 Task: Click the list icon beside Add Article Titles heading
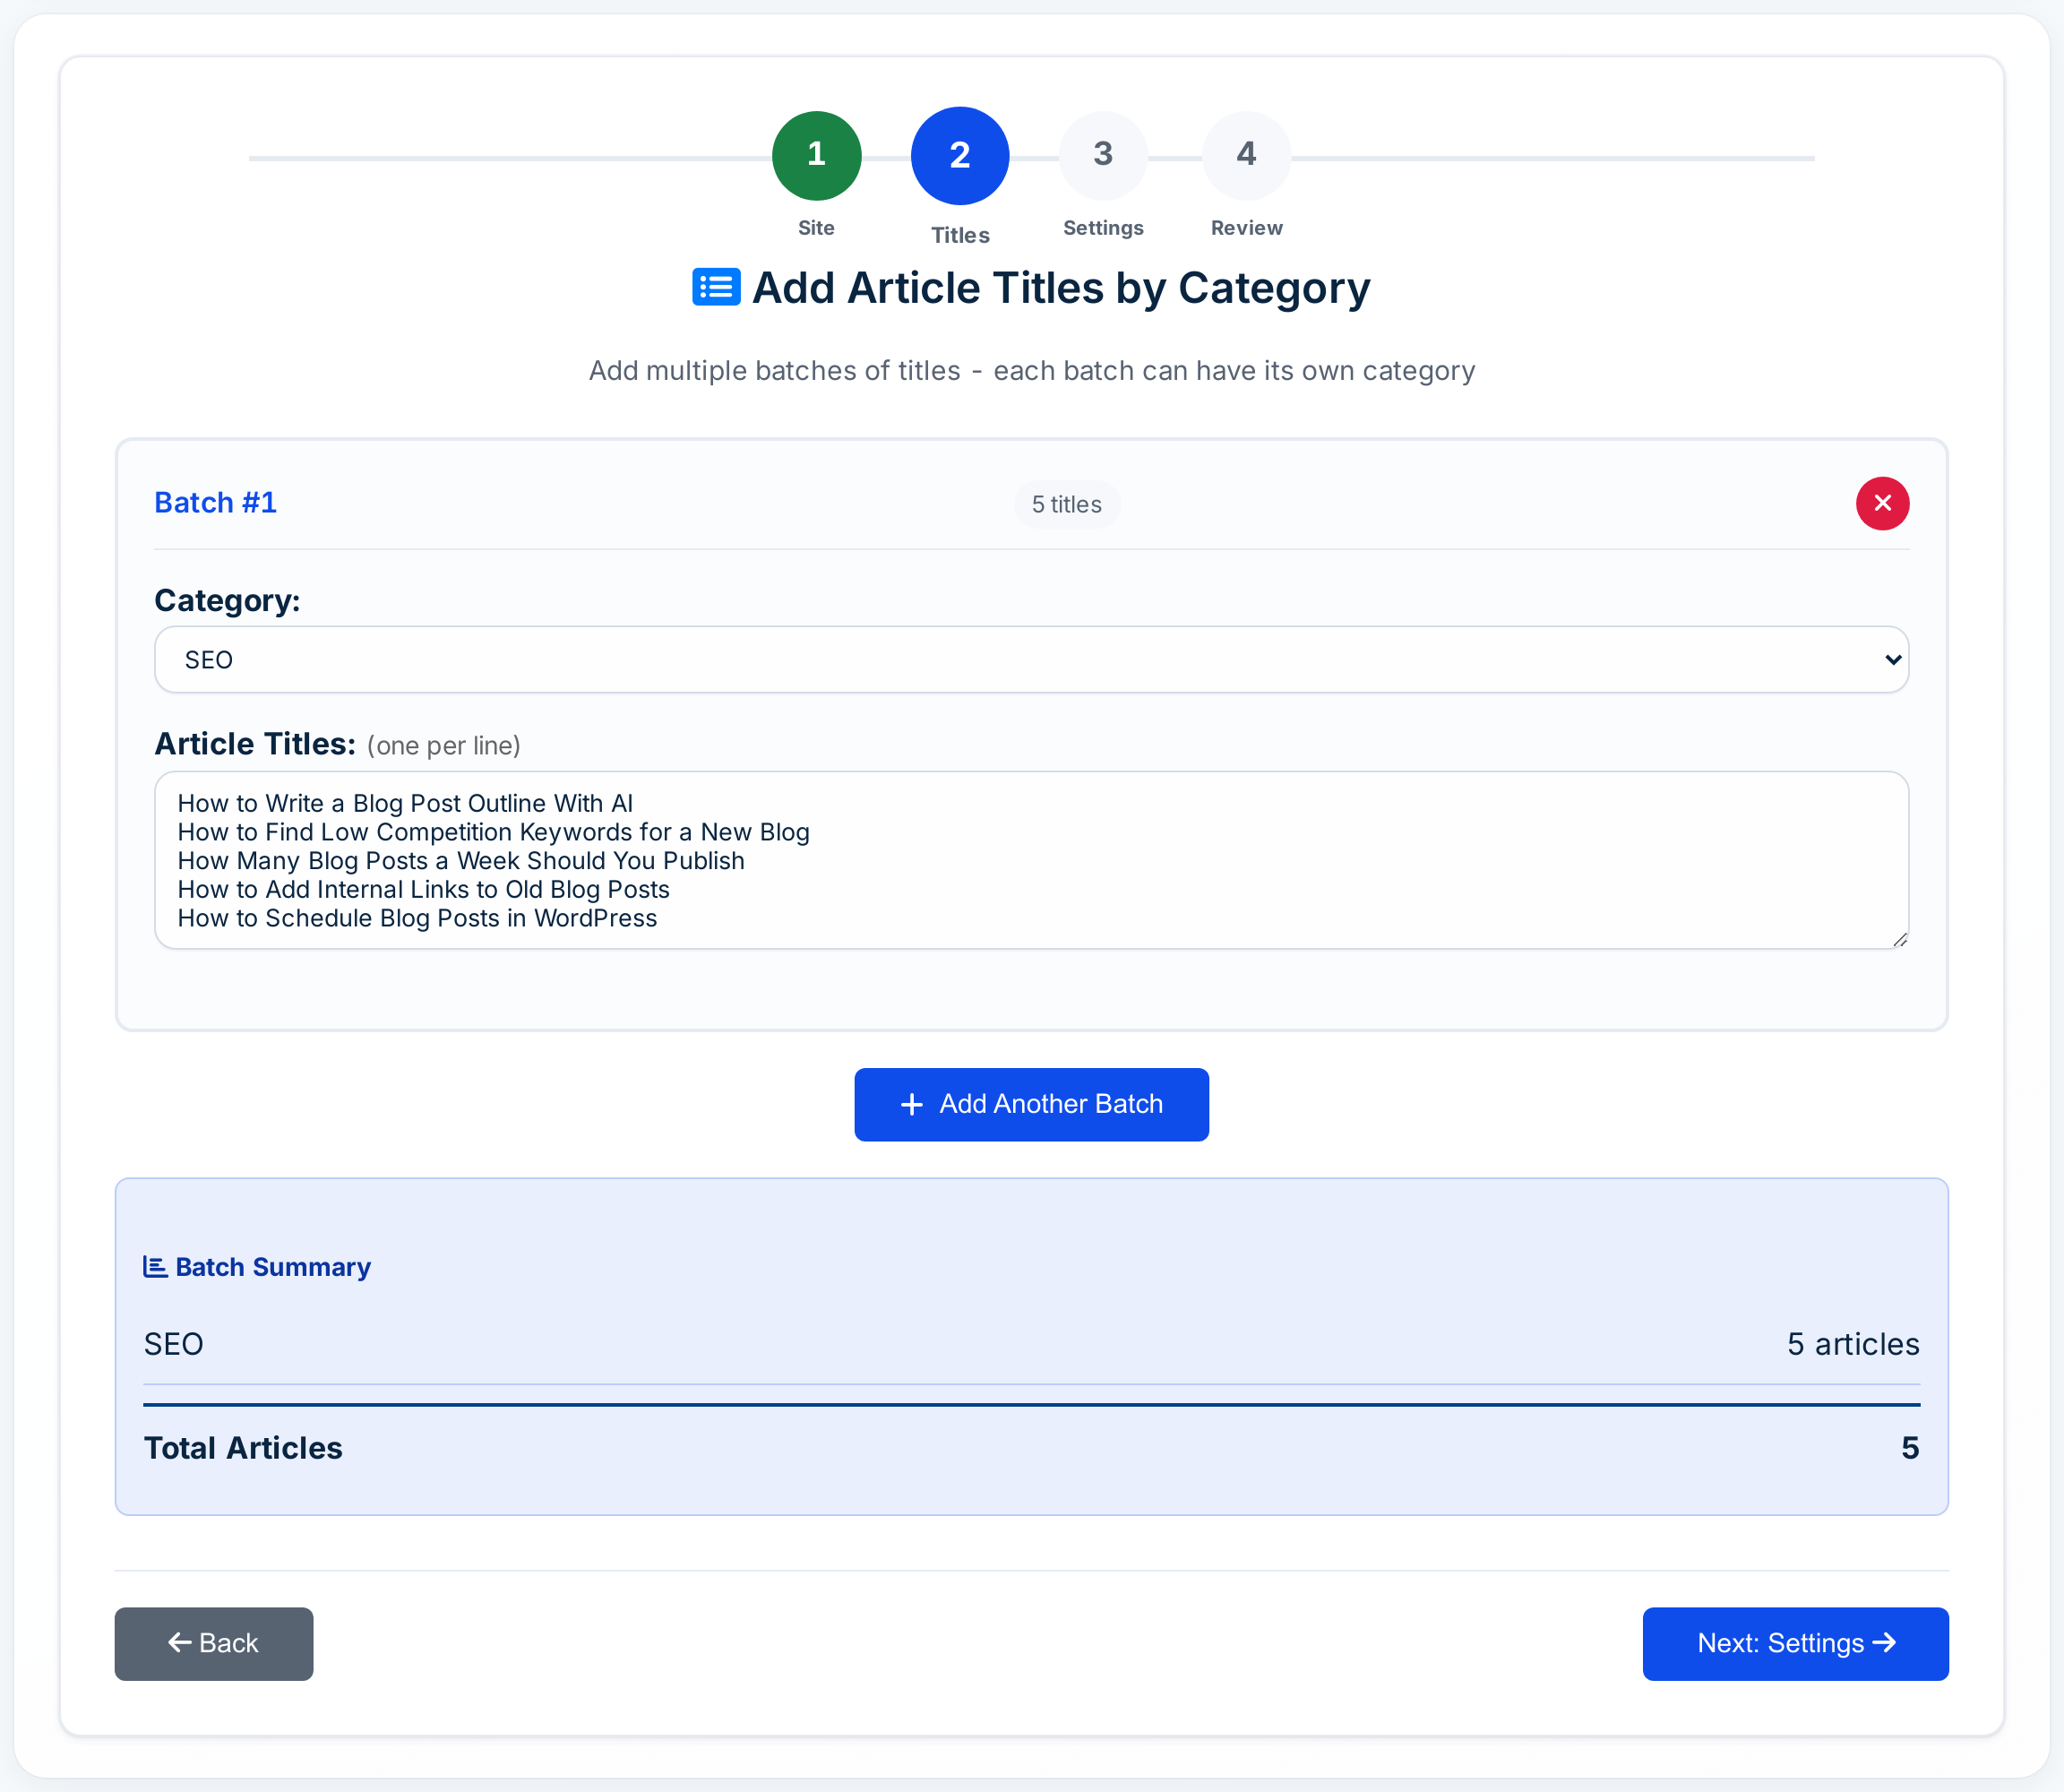(x=716, y=288)
